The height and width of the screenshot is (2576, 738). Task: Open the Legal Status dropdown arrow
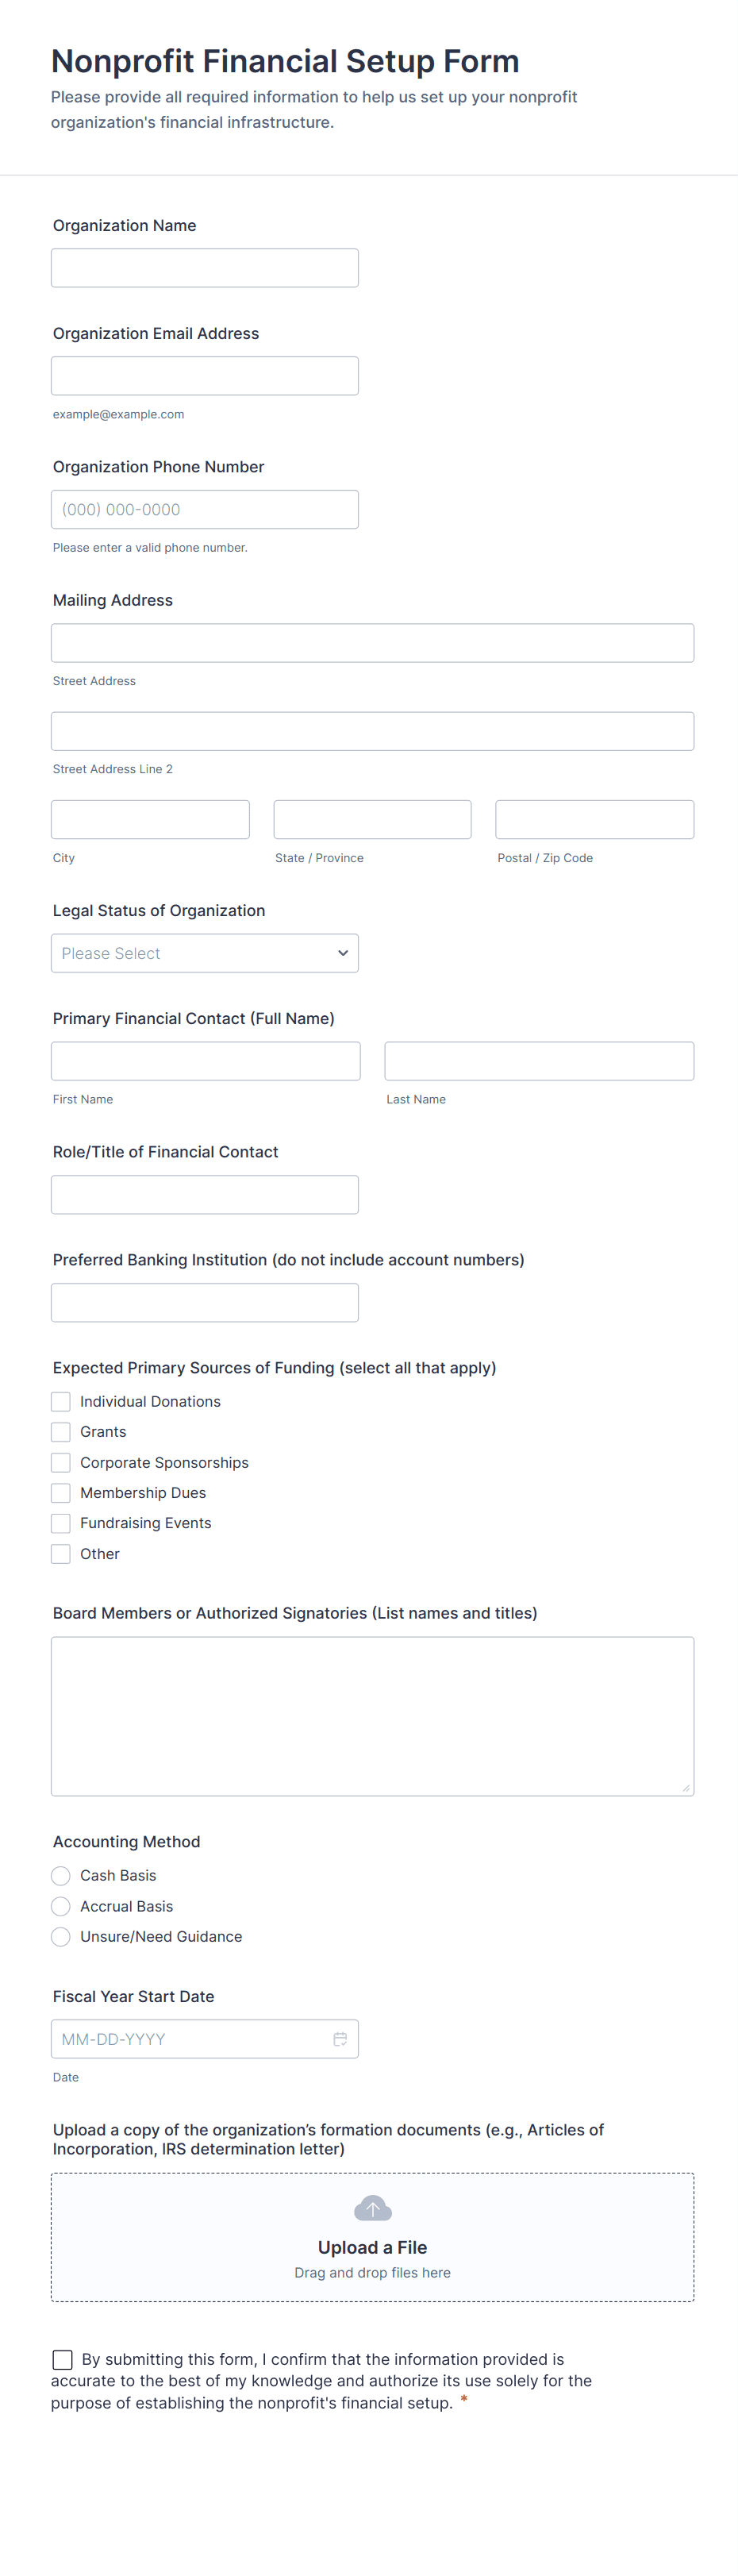click(x=343, y=953)
